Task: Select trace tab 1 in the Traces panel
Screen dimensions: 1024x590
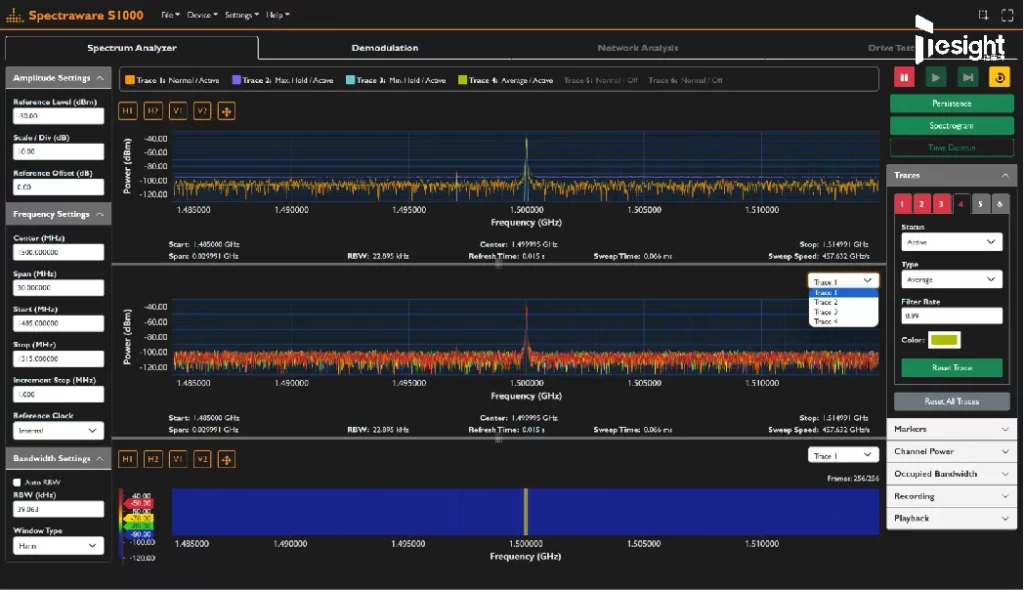Action: click(x=903, y=205)
